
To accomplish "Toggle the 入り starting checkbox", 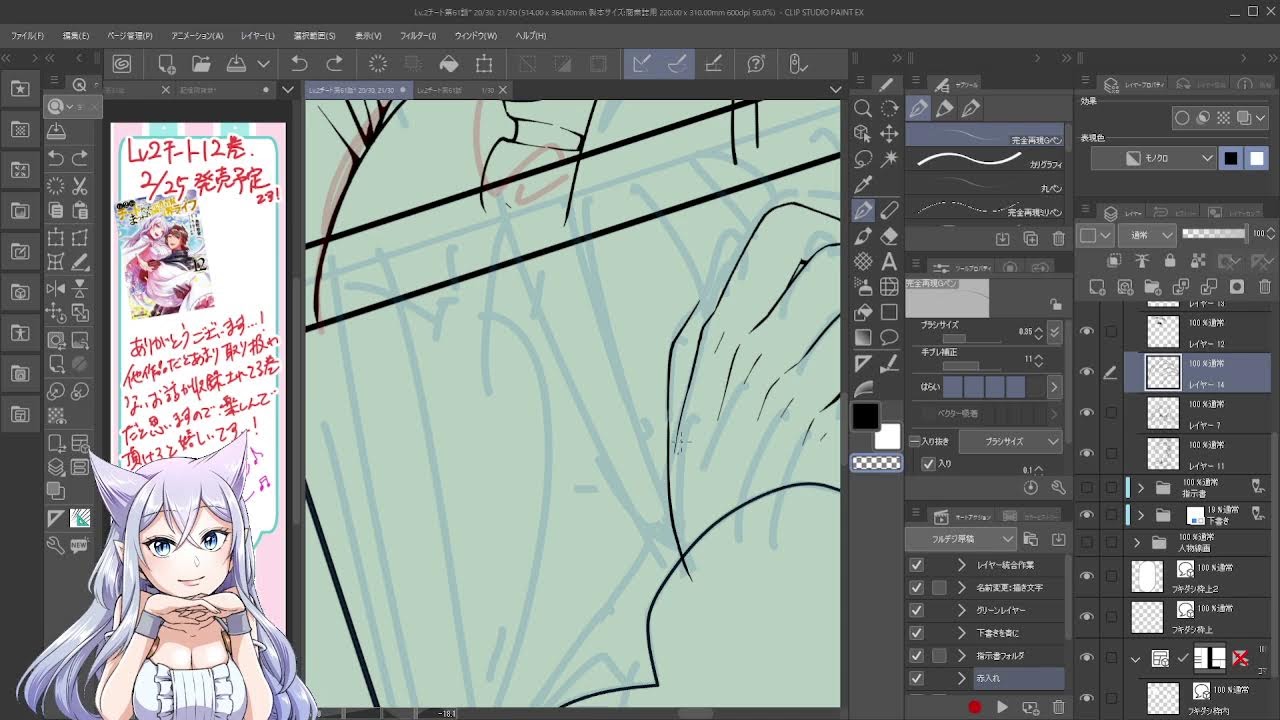I will click(x=929, y=464).
